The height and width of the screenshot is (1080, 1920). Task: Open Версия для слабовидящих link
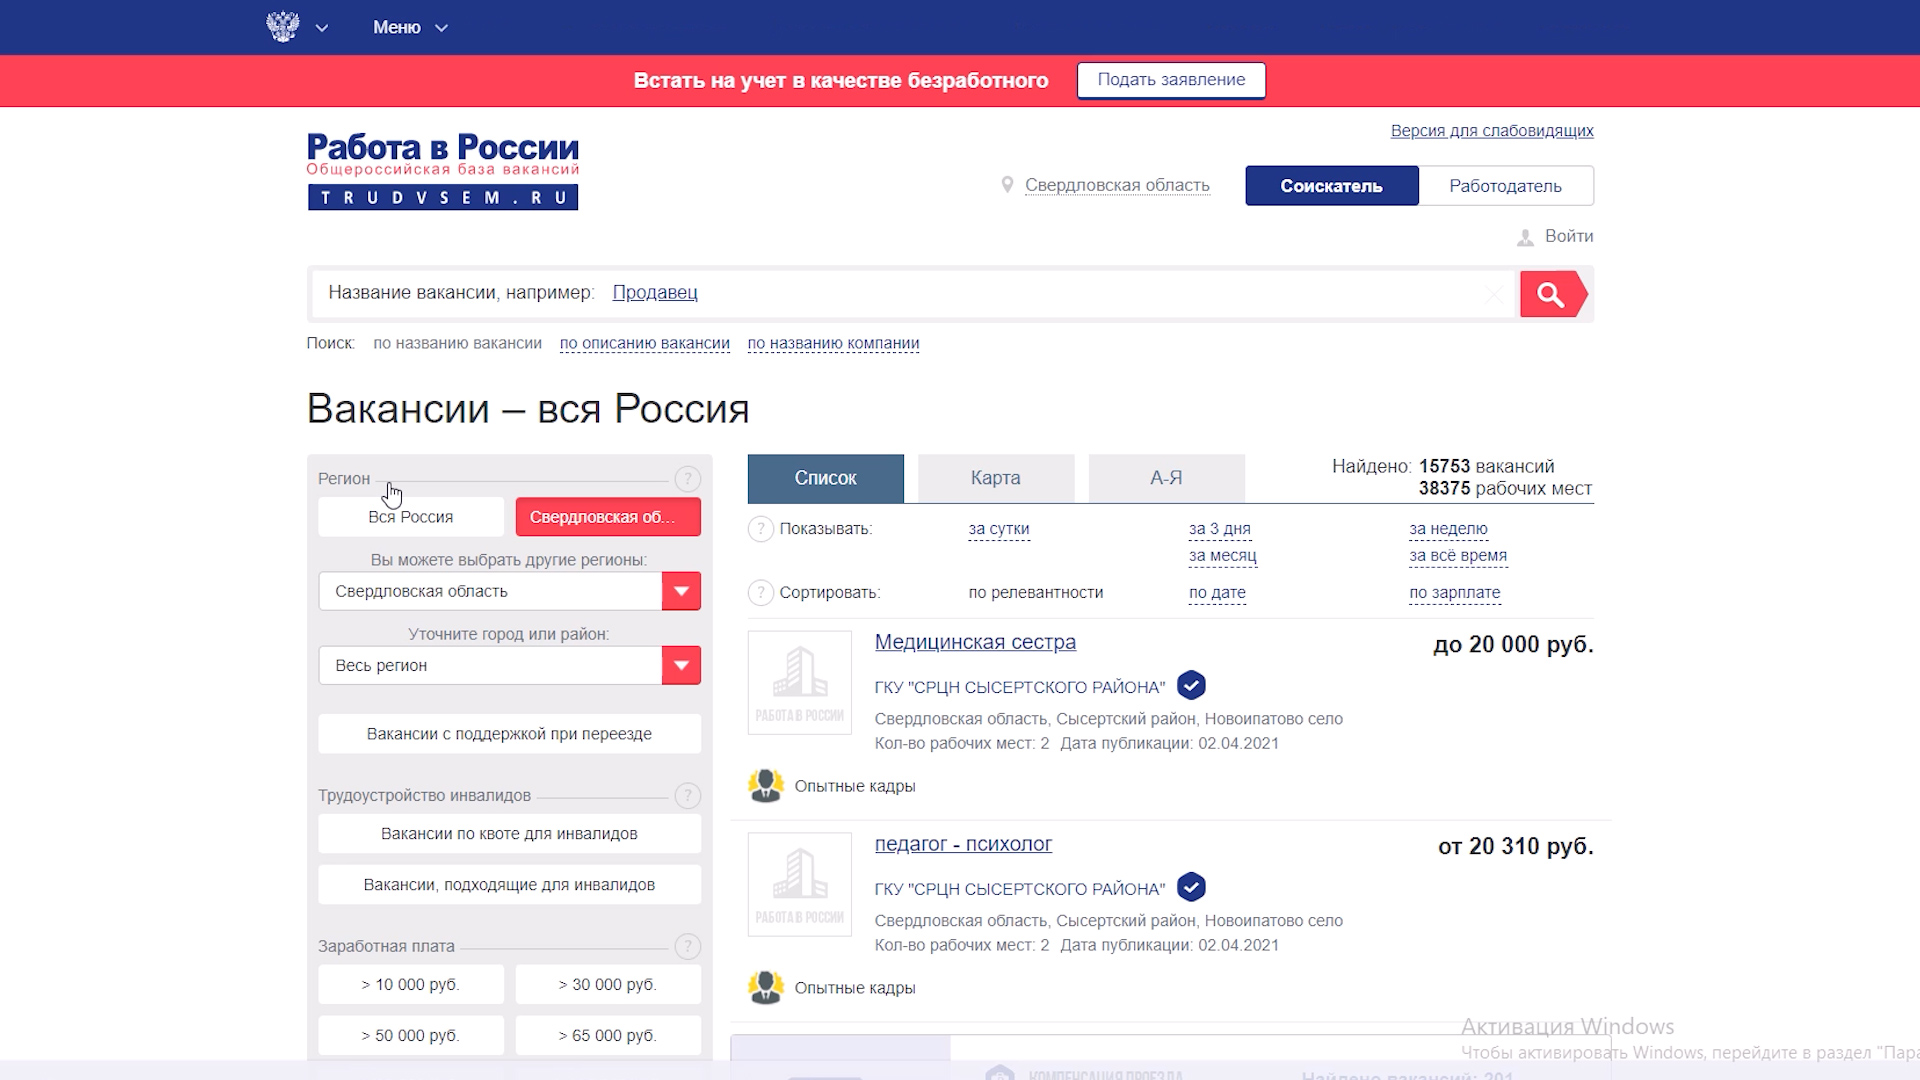coord(1492,131)
